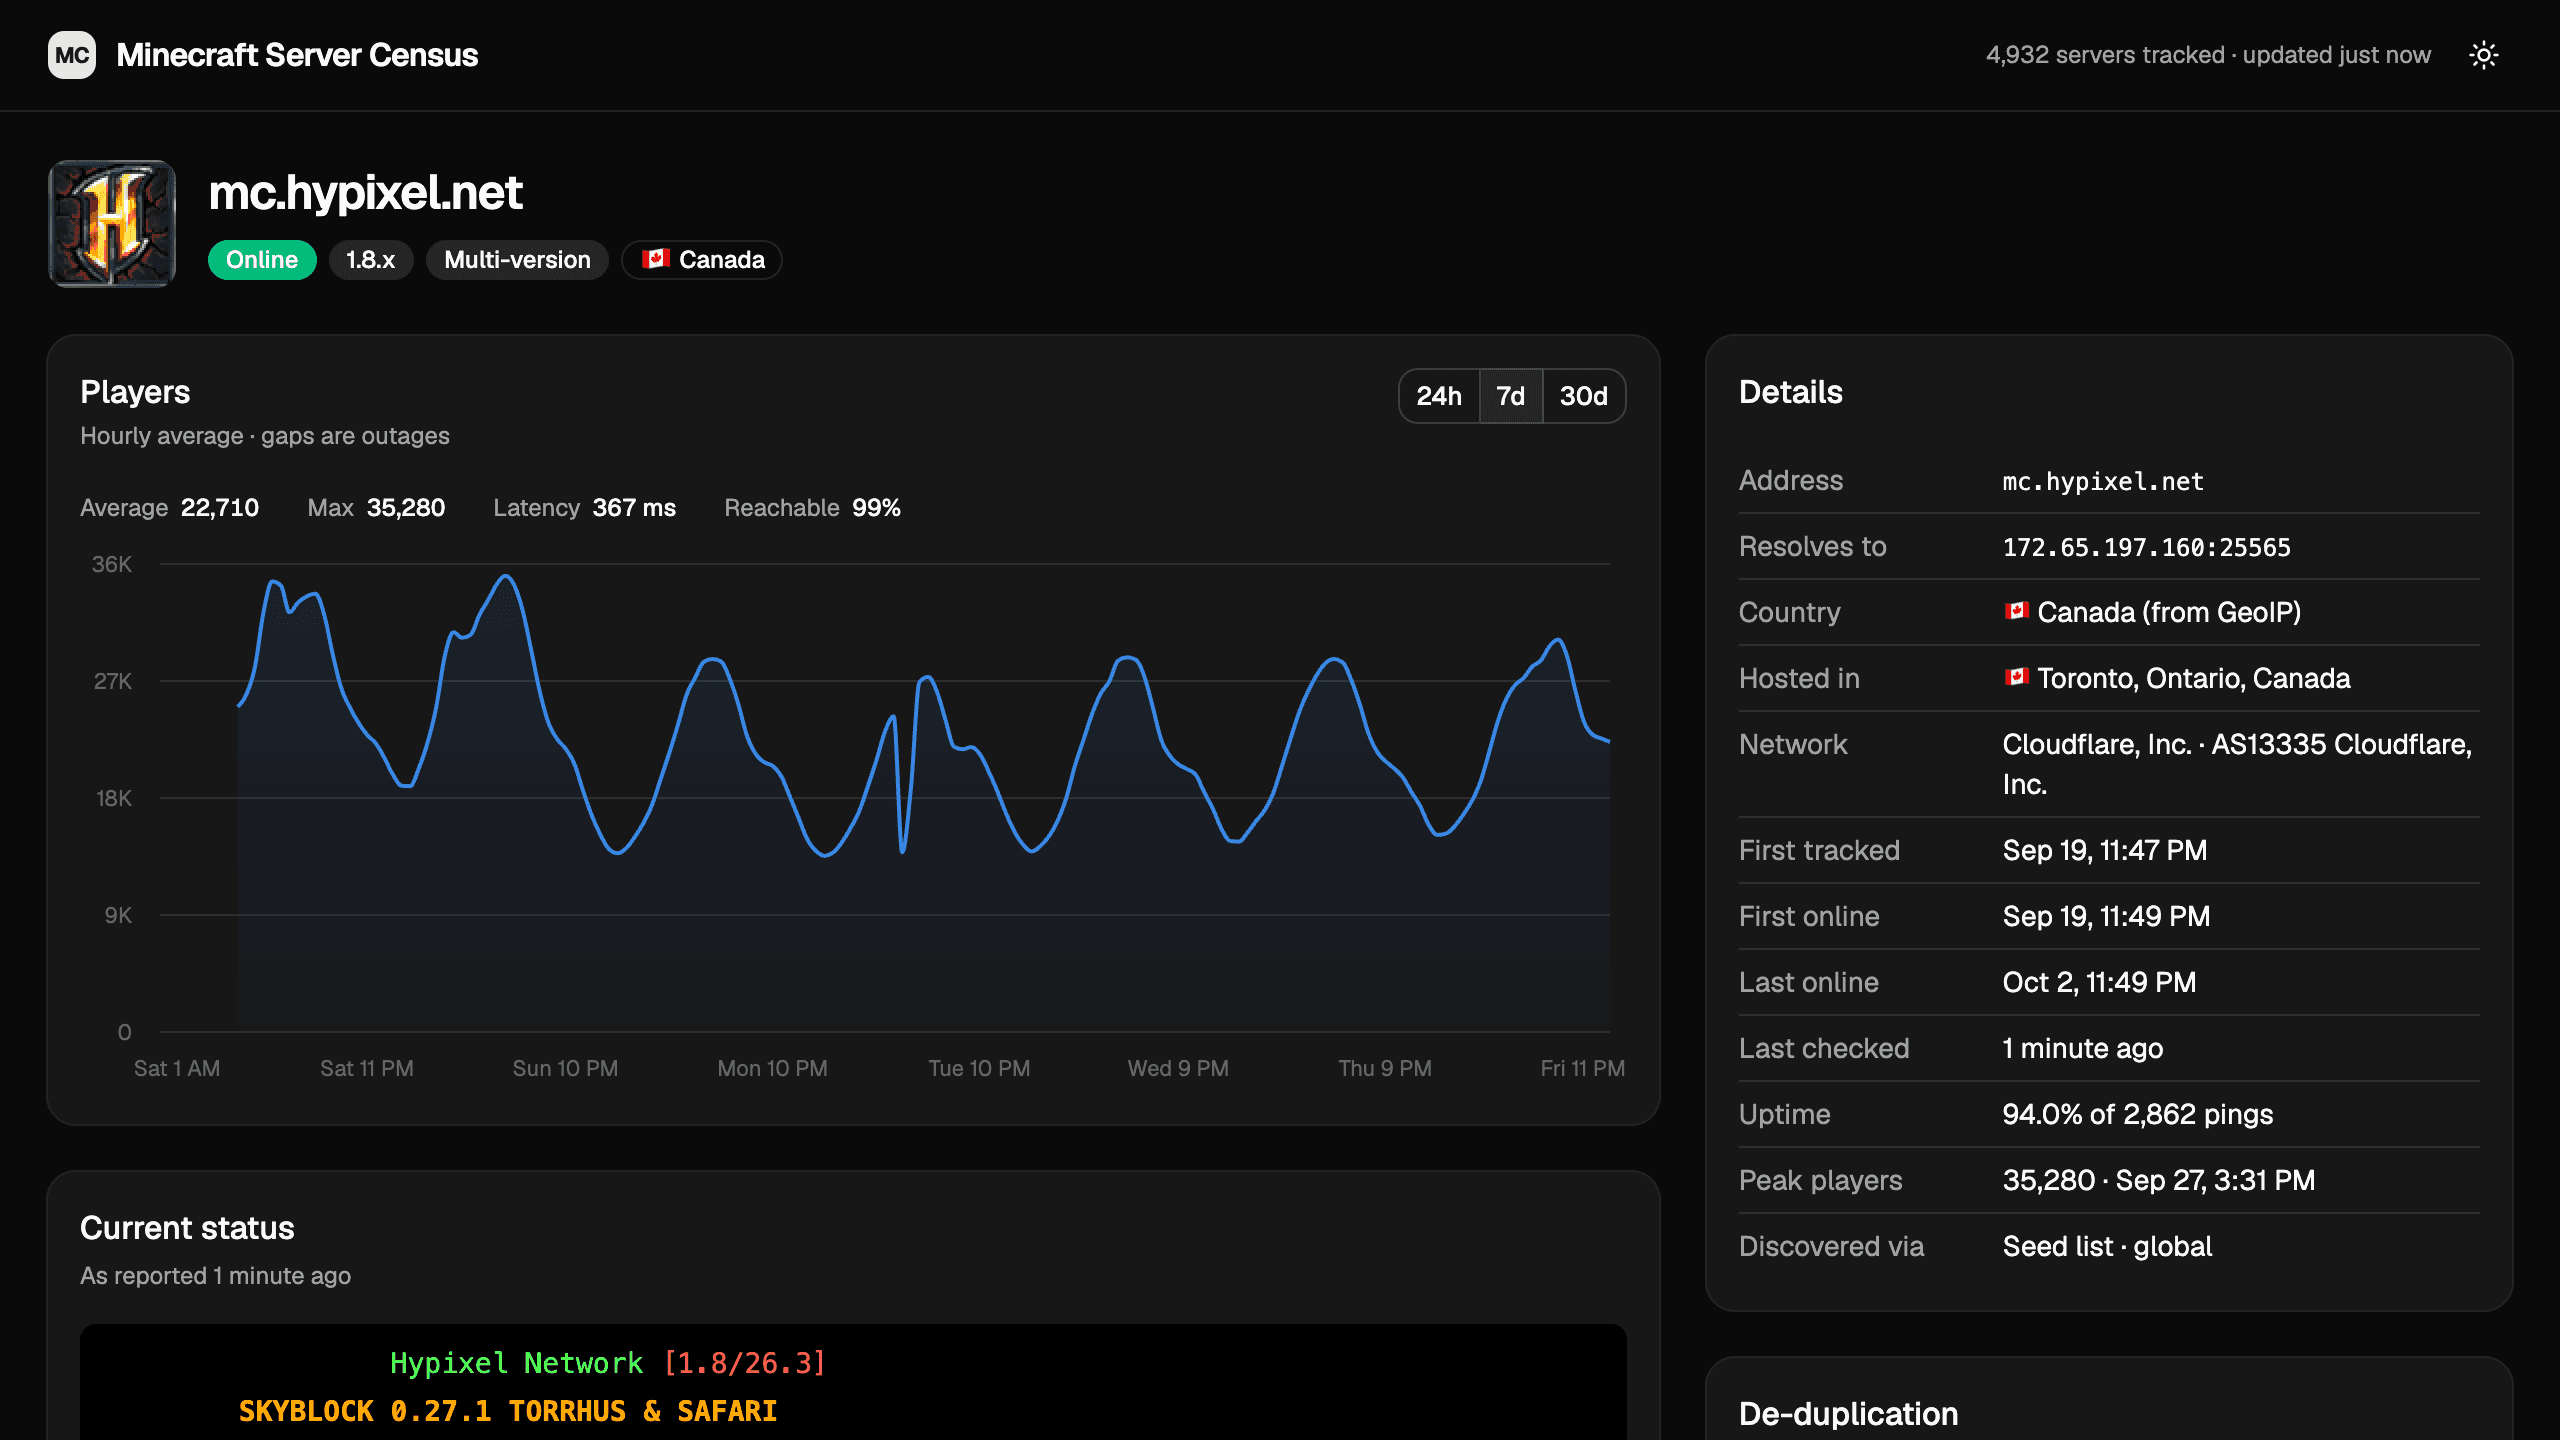This screenshot has width=2560, height=1440.
Task: Click the Multi-version badge
Action: 517,260
